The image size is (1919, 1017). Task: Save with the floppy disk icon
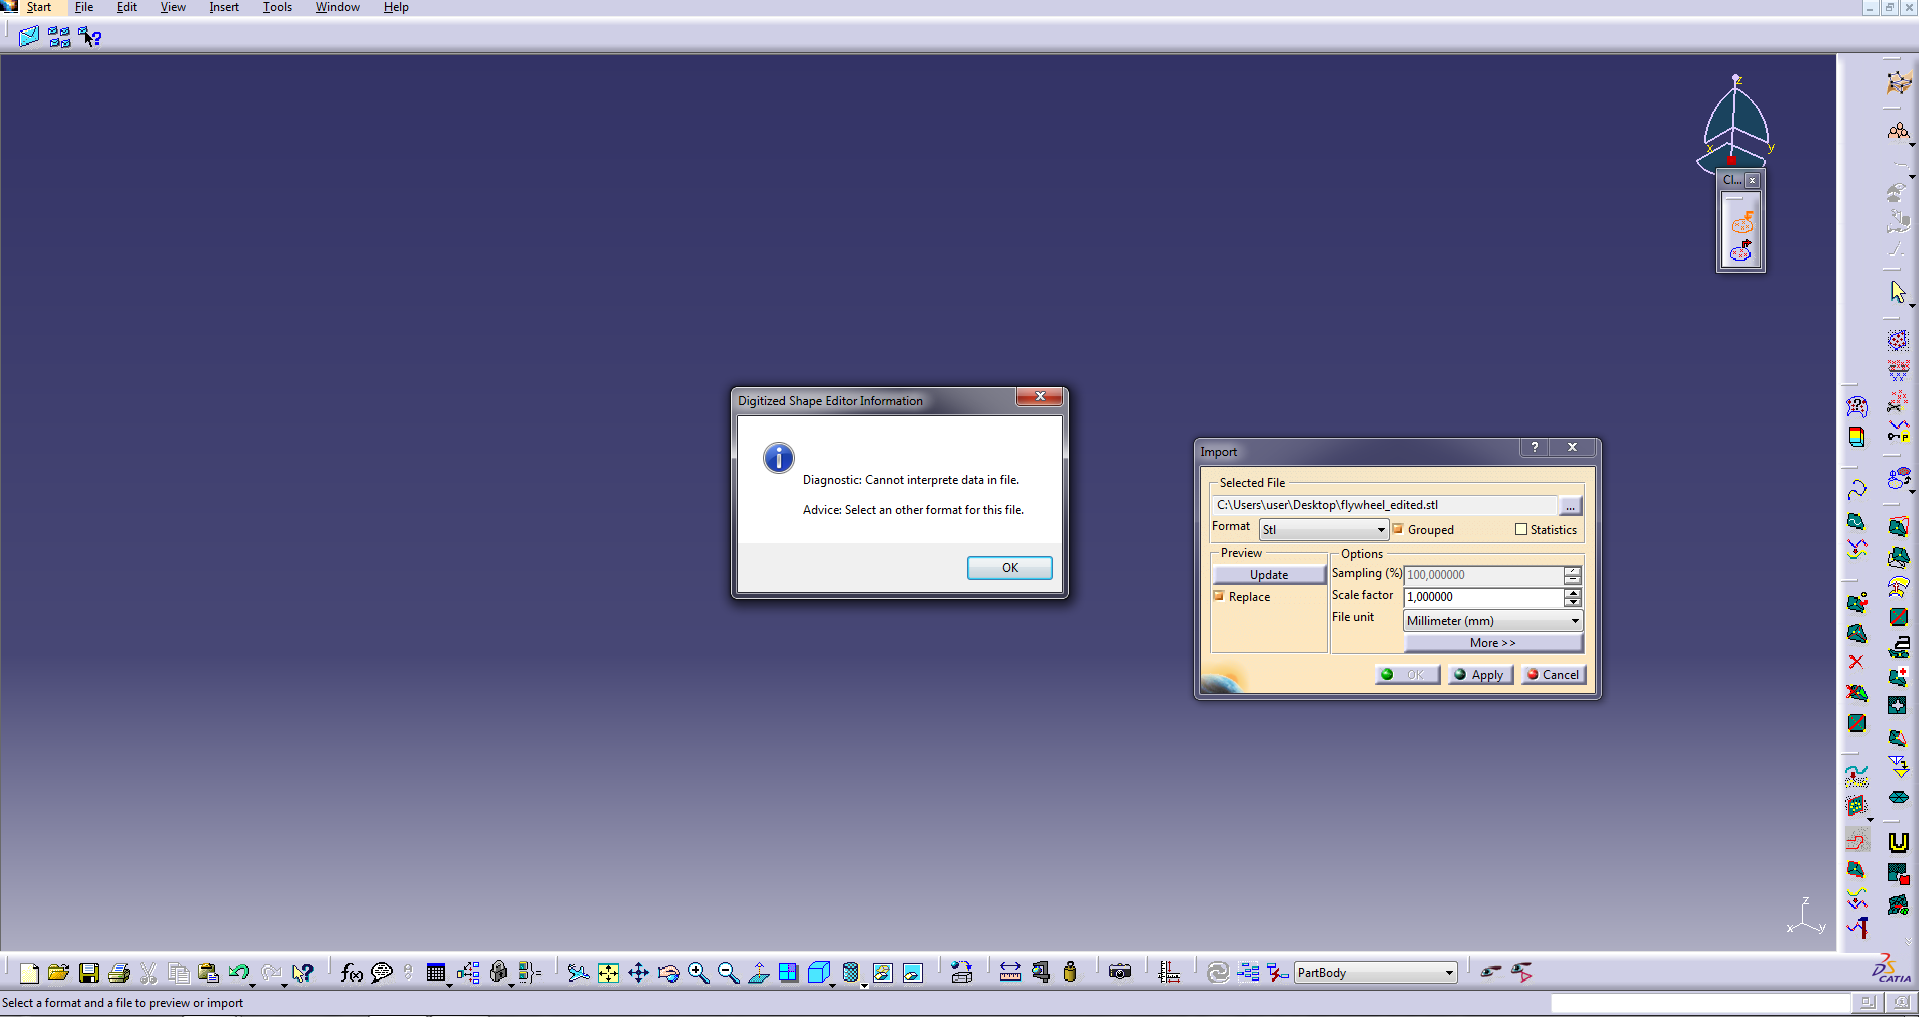(x=89, y=973)
